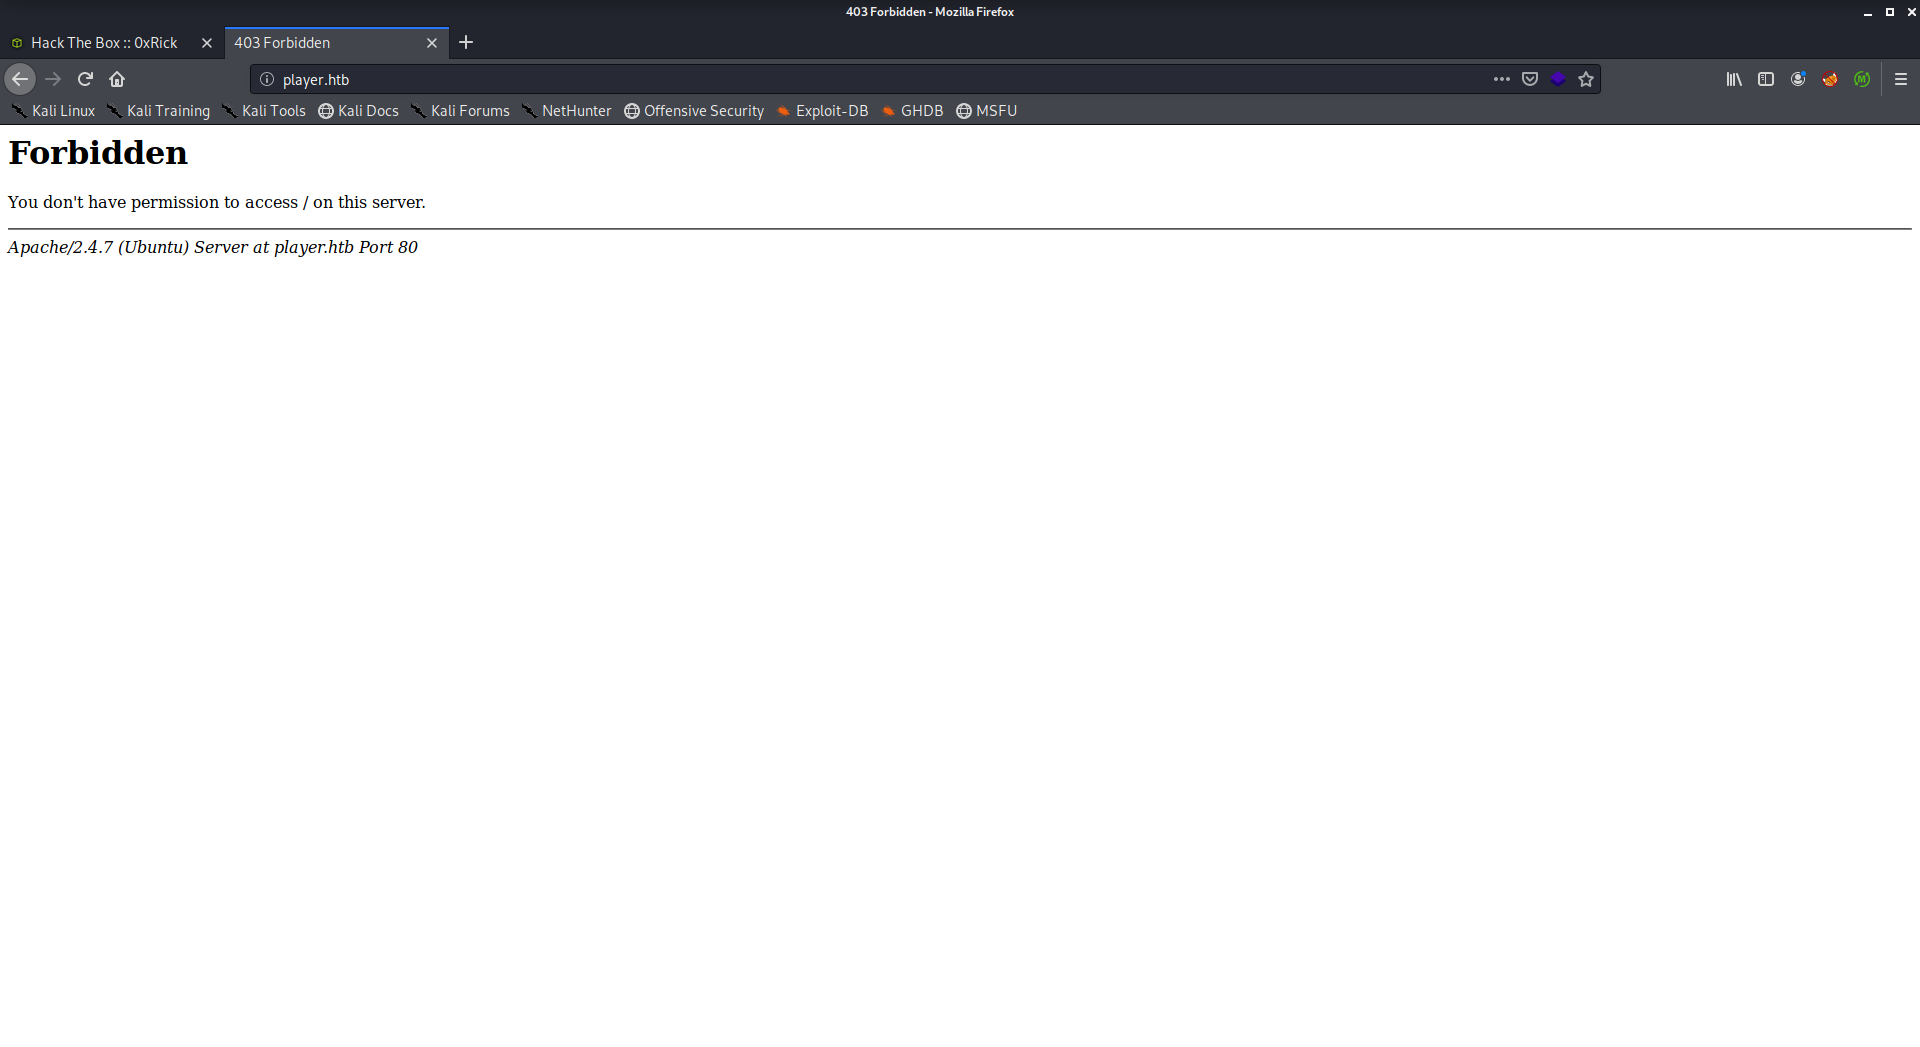Show site information for player.htb

(267, 79)
